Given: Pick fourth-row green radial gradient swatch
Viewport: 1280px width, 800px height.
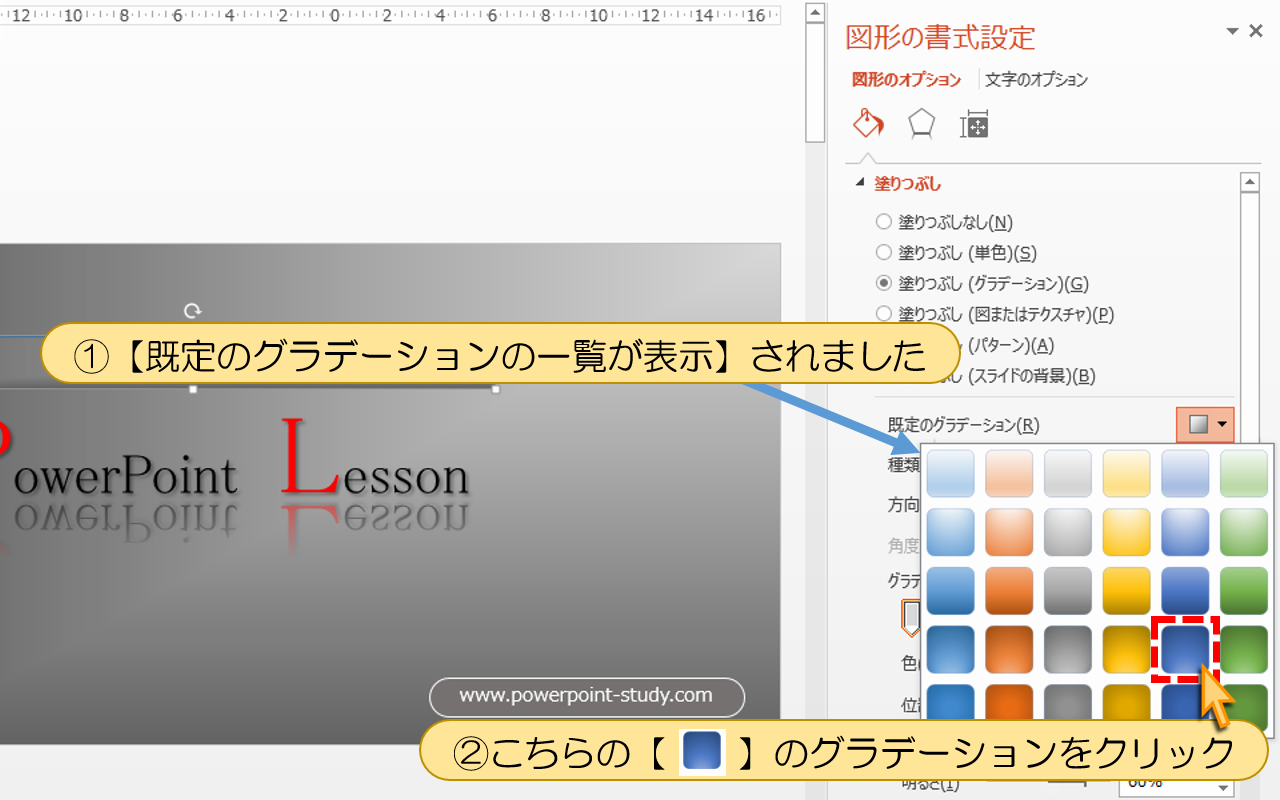Looking at the screenshot, I should tap(1244, 650).
